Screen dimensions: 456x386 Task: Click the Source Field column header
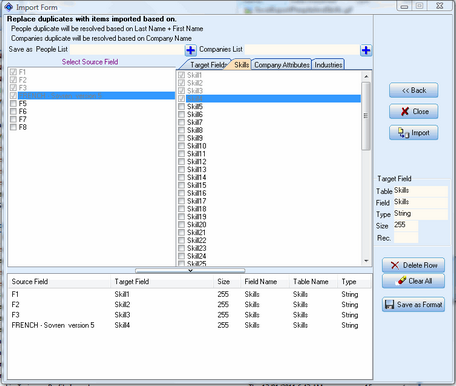pos(60,282)
